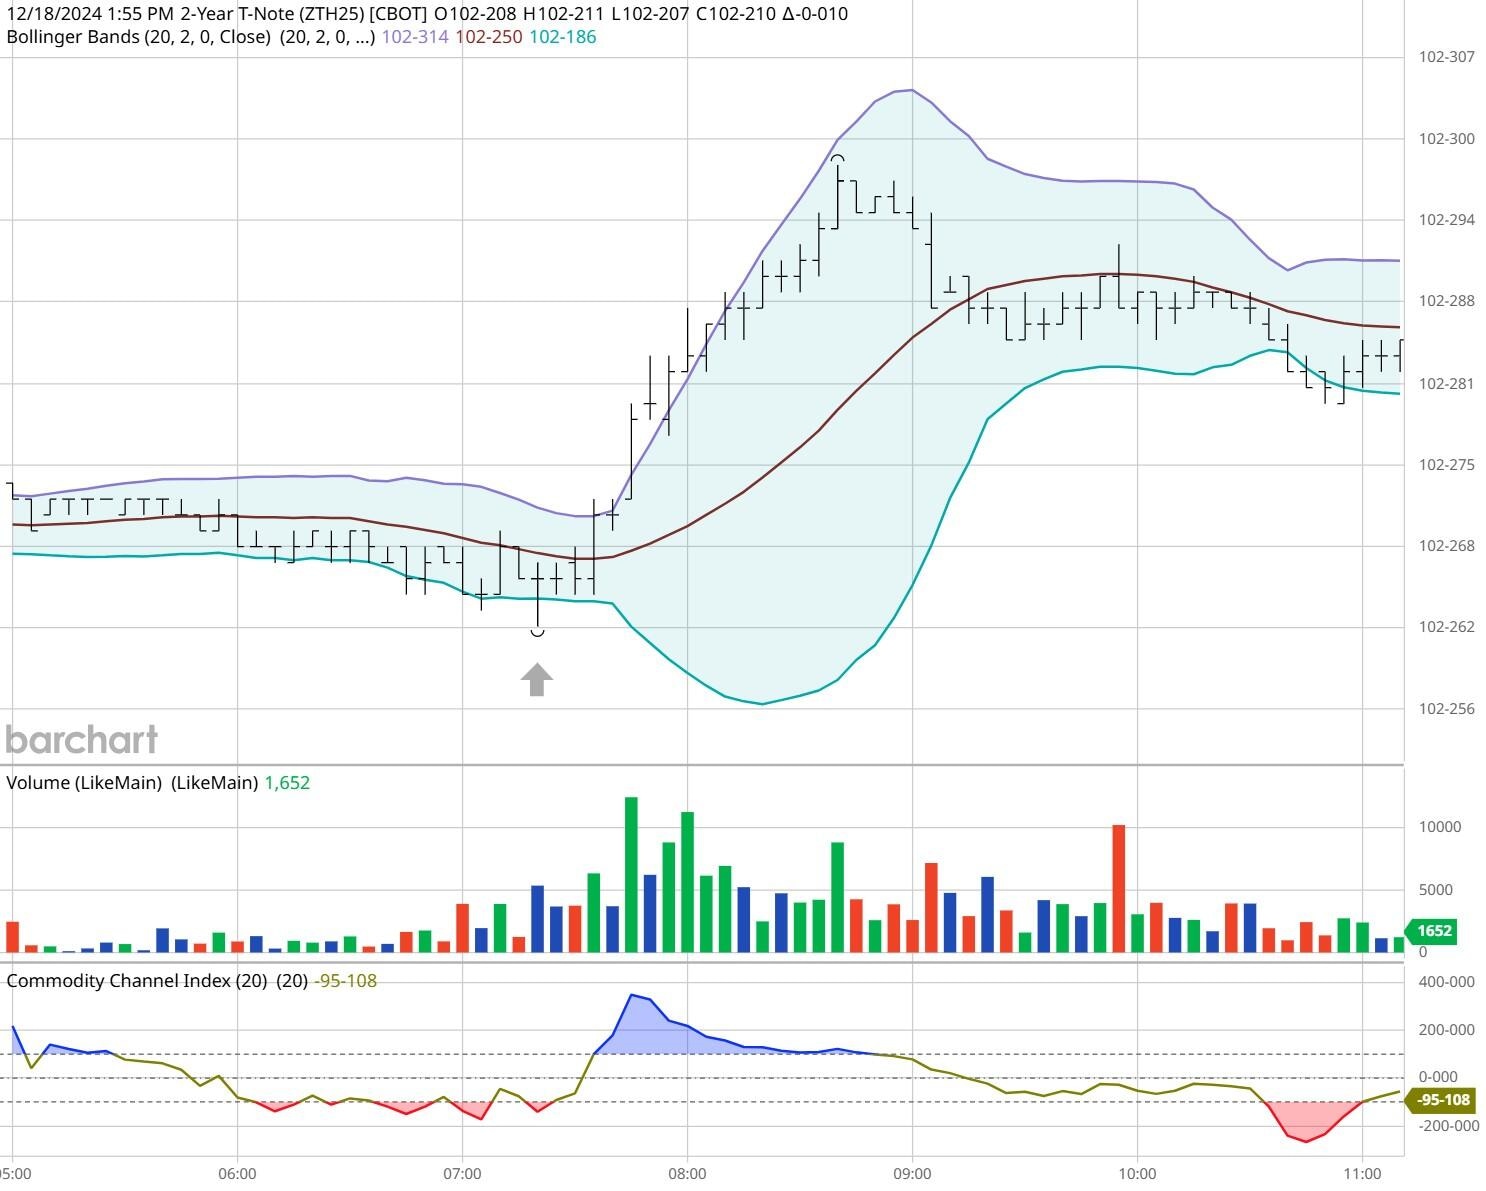Click the brown middle band value 102-250
Screen dimensions: 1486x1191
coord(488,37)
